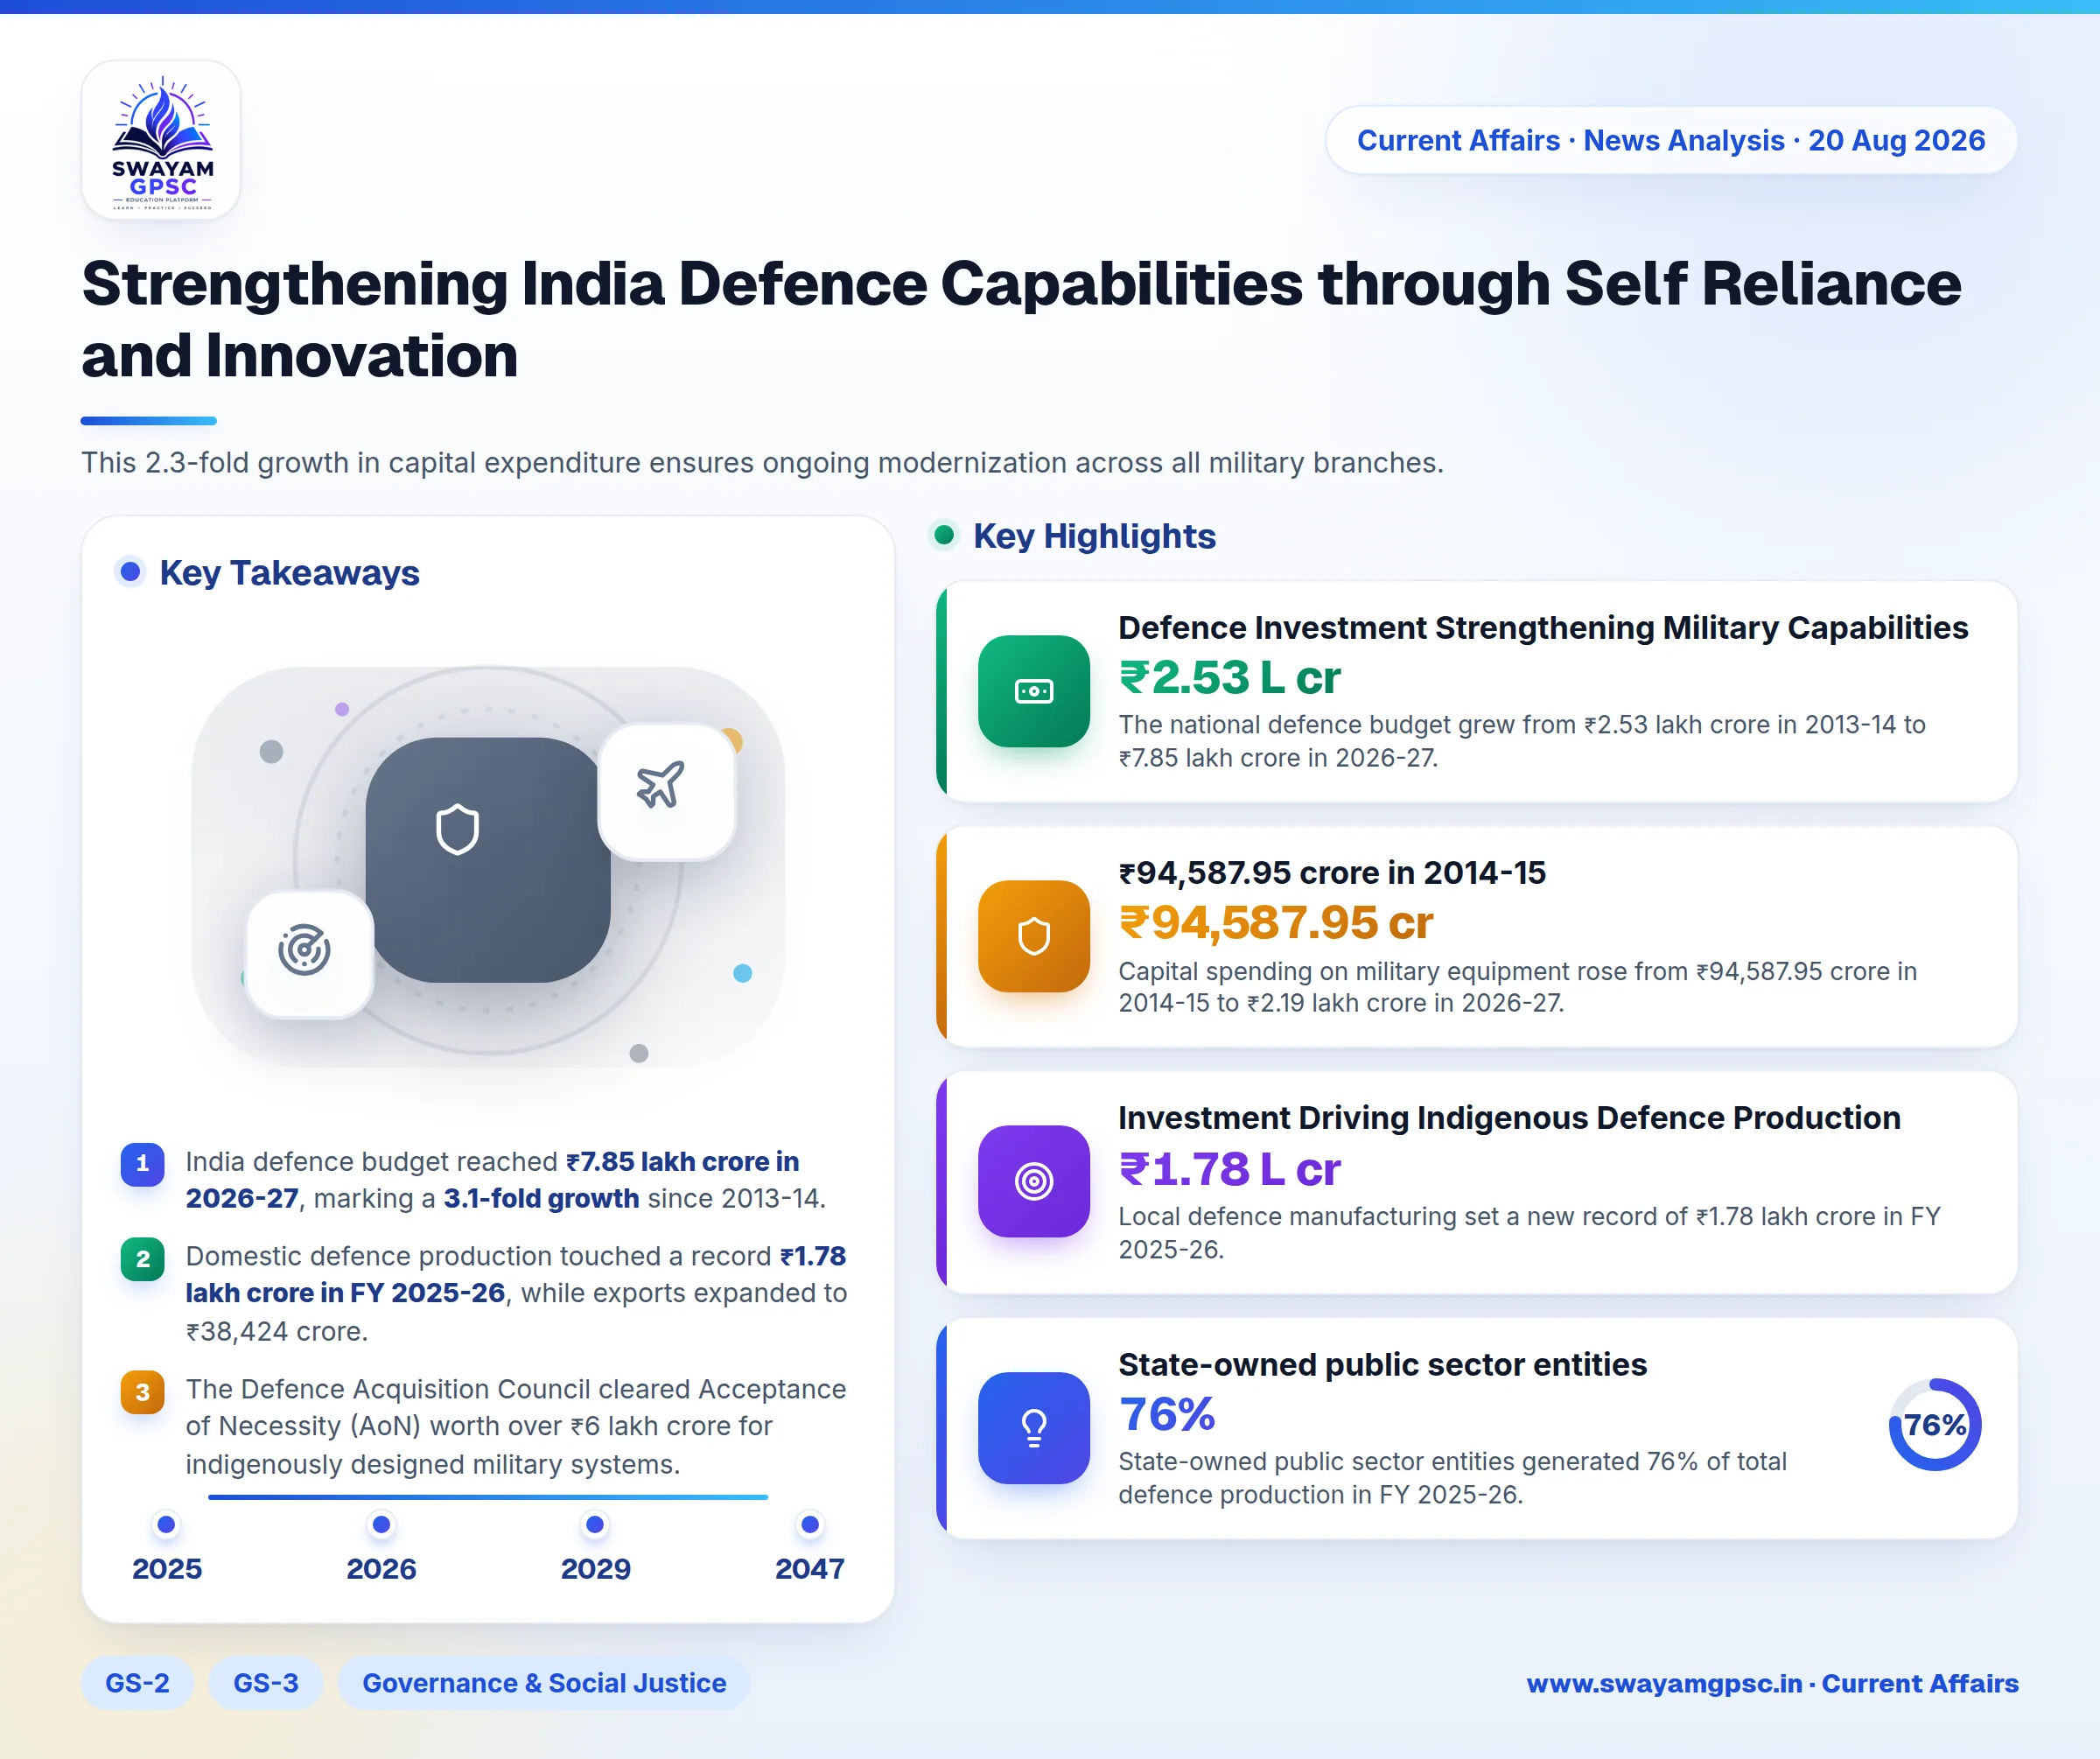
Task: Click the Current Affairs News Analysis date pill
Action: (1671, 140)
